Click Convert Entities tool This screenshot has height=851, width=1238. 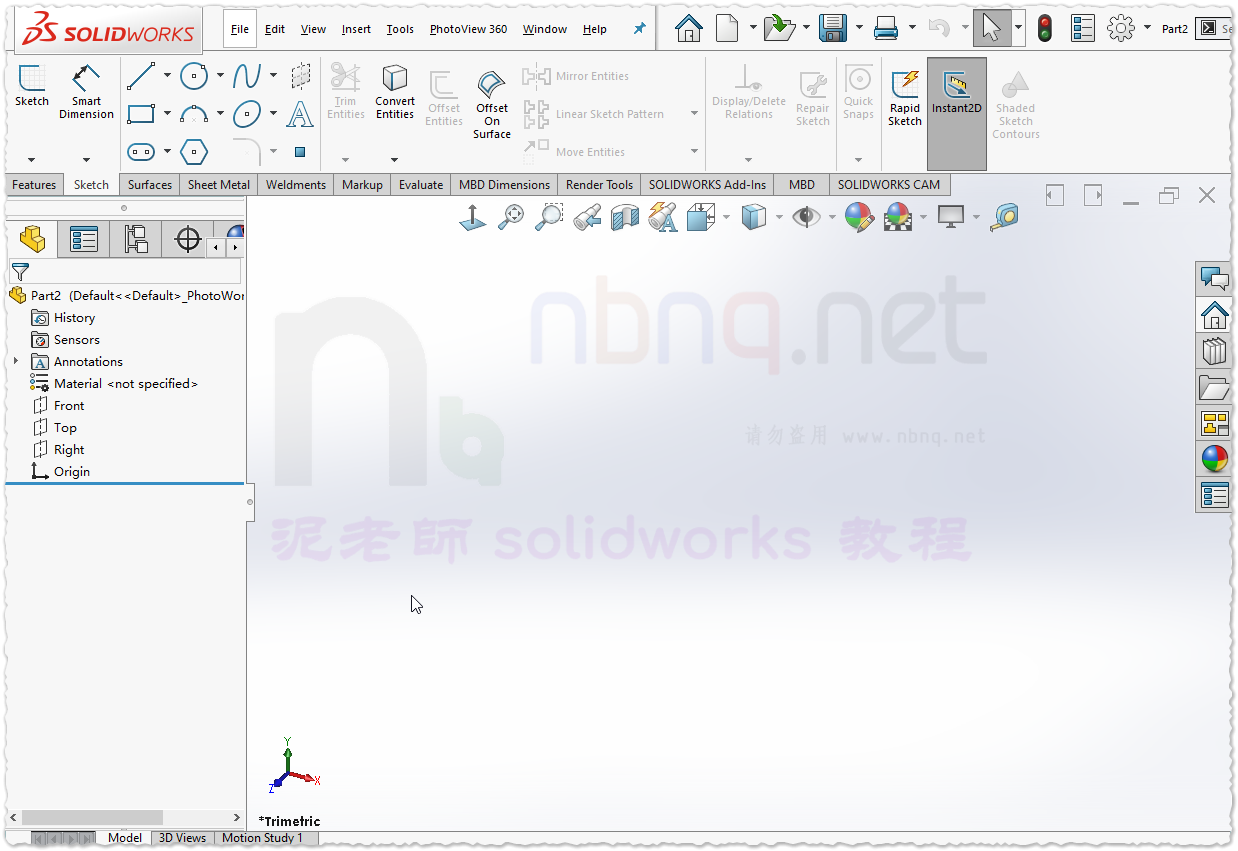pyautogui.click(x=395, y=92)
